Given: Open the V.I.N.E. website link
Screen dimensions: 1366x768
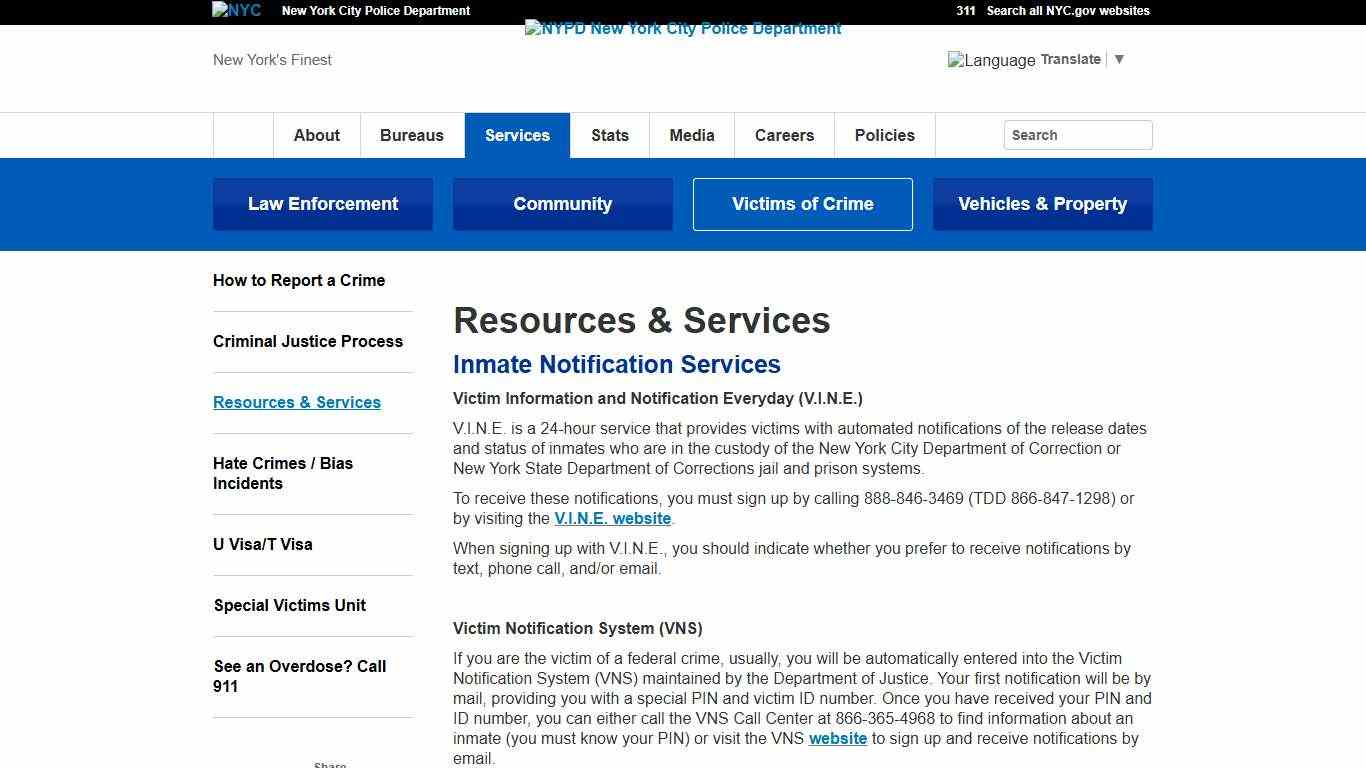Looking at the screenshot, I should [612, 518].
